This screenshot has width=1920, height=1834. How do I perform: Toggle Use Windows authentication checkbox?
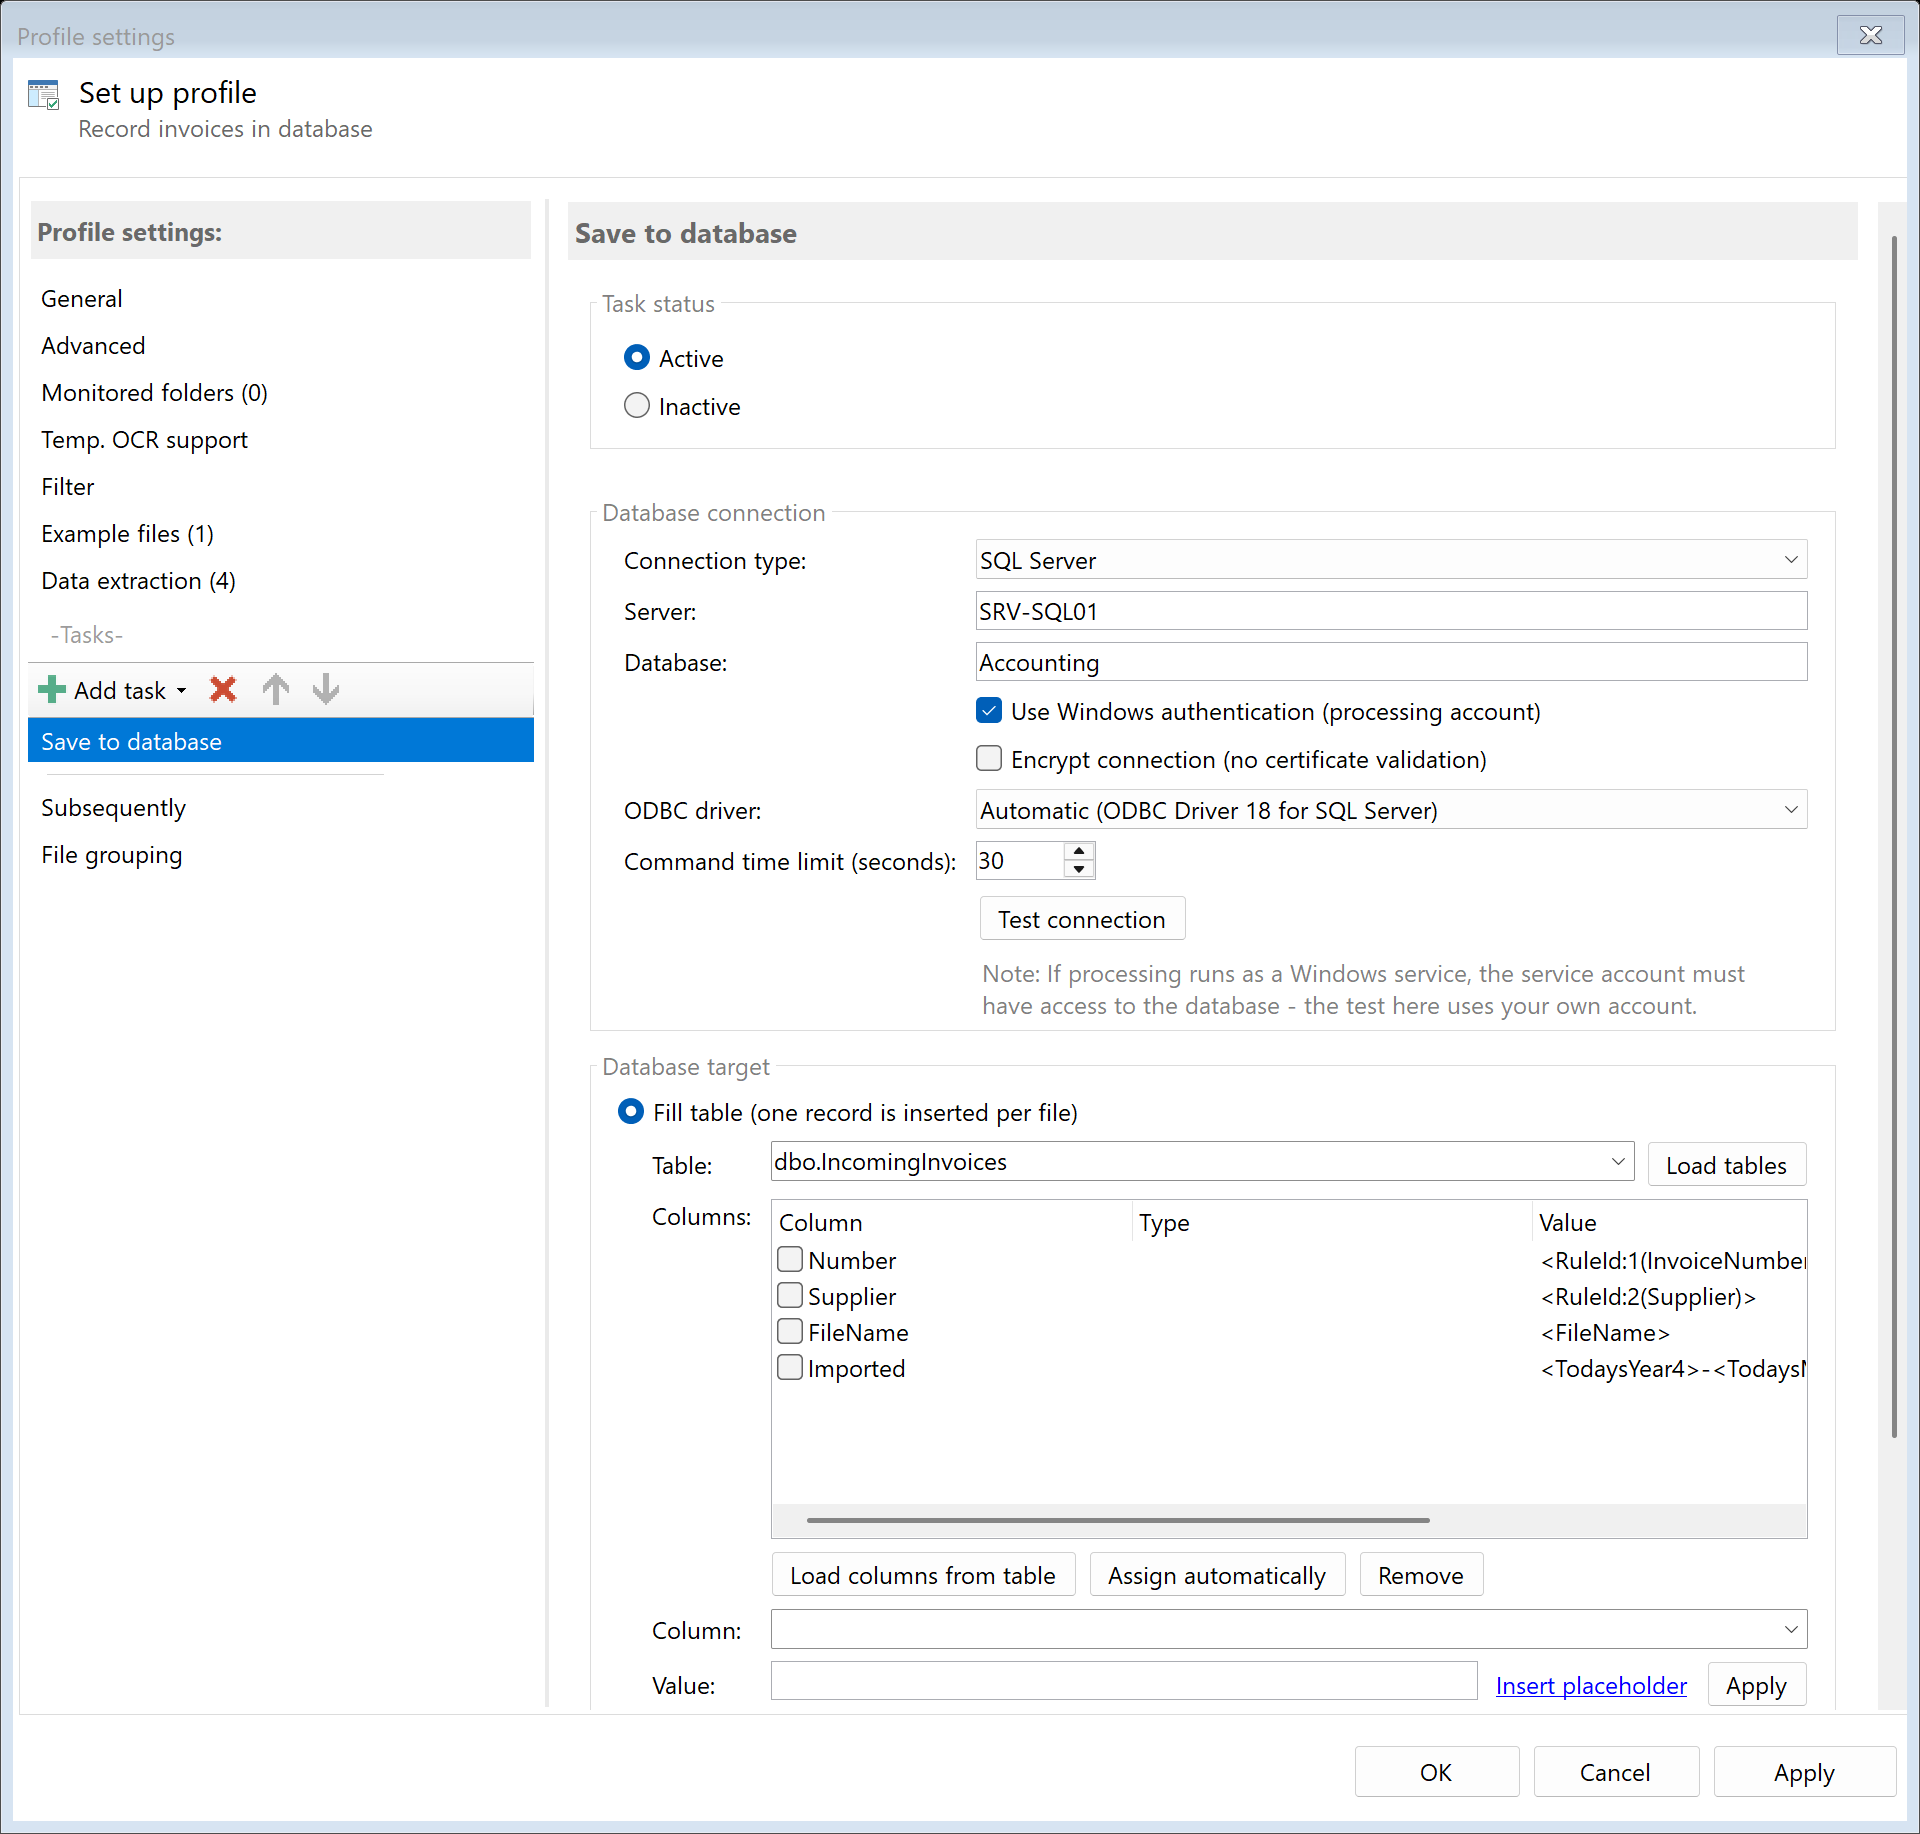click(989, 711)
